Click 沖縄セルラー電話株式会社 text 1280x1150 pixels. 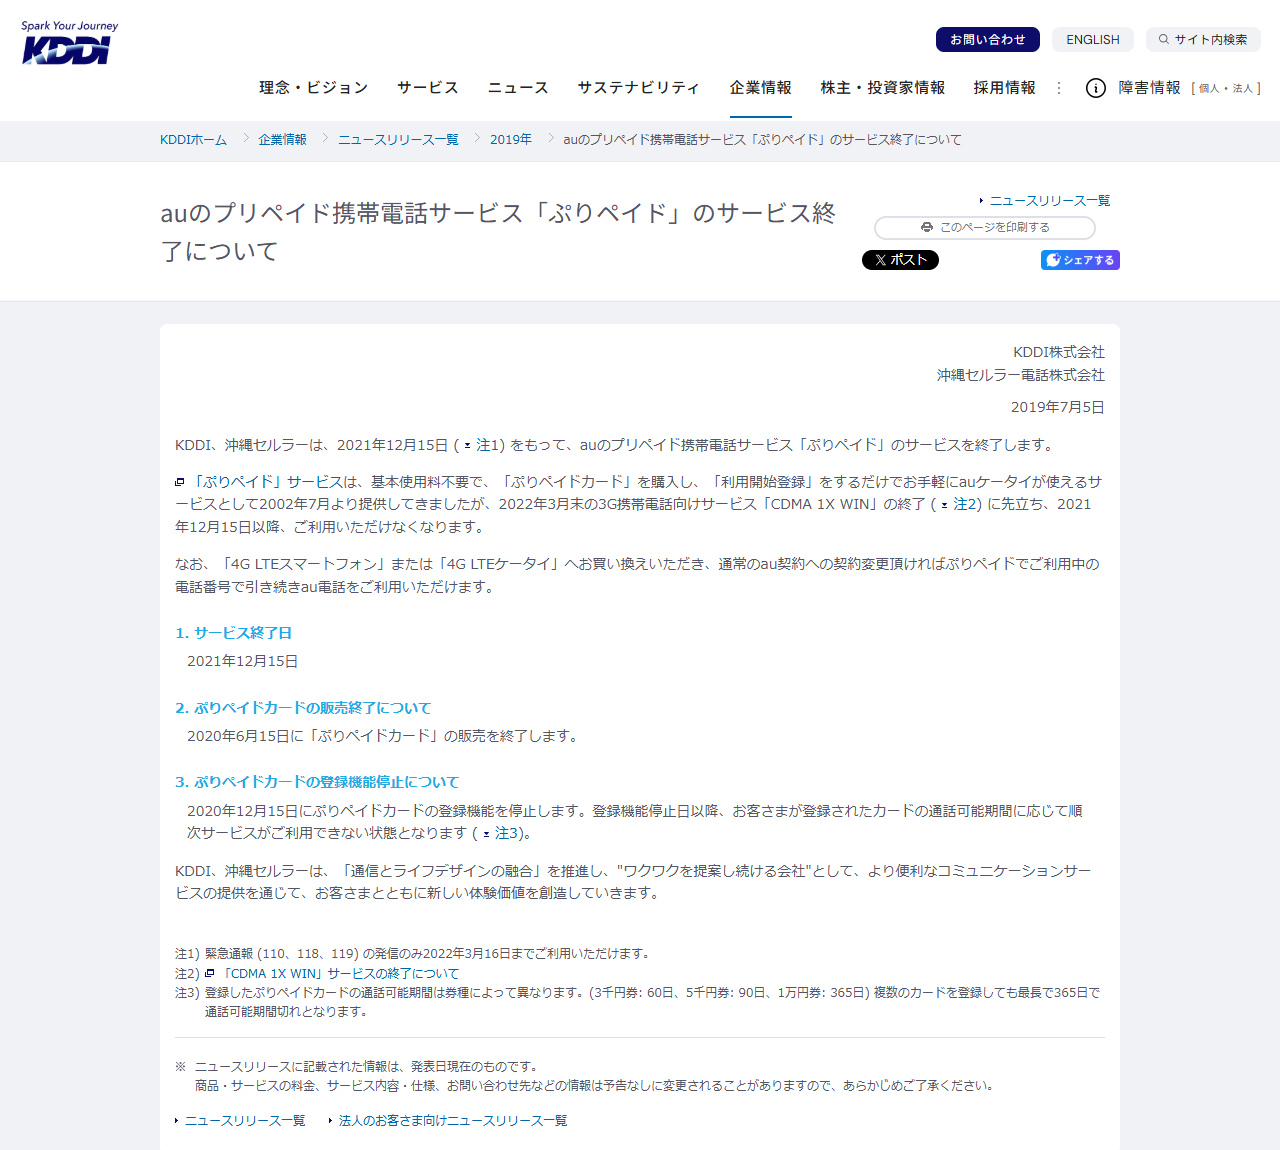1021,375
